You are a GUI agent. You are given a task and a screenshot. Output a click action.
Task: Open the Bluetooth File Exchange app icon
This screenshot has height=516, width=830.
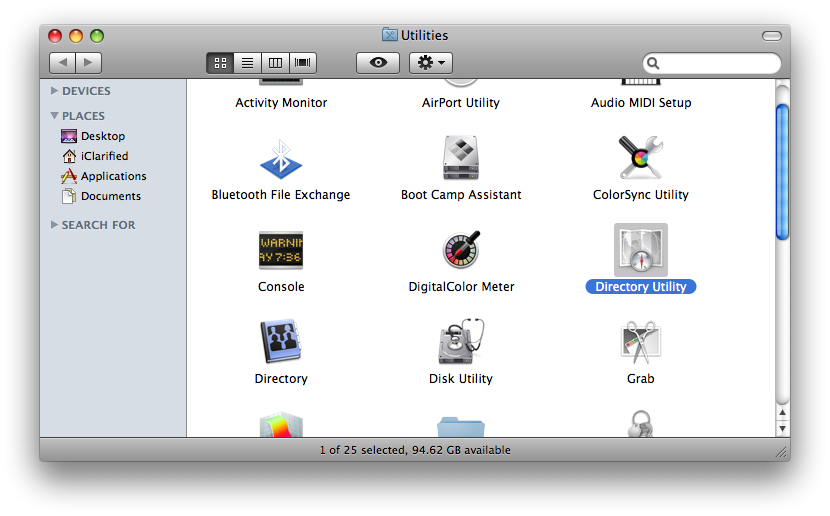(x=281, y=158)
